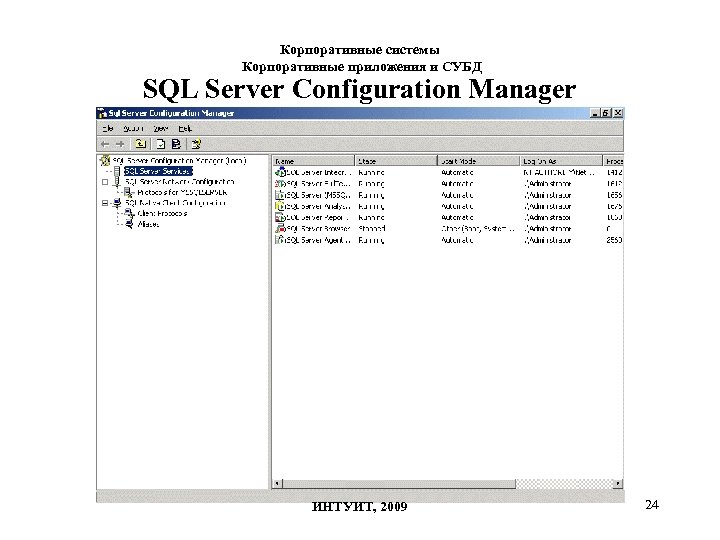720x540 pixels.
Task: Collapse the SQL Server Network Configuration node
Action: [105, 182]
